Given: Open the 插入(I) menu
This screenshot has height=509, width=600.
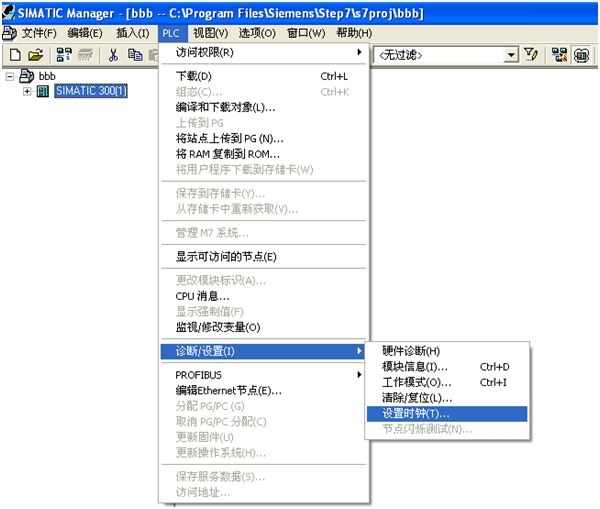Looking at the screenshot, I should [133, 33].
